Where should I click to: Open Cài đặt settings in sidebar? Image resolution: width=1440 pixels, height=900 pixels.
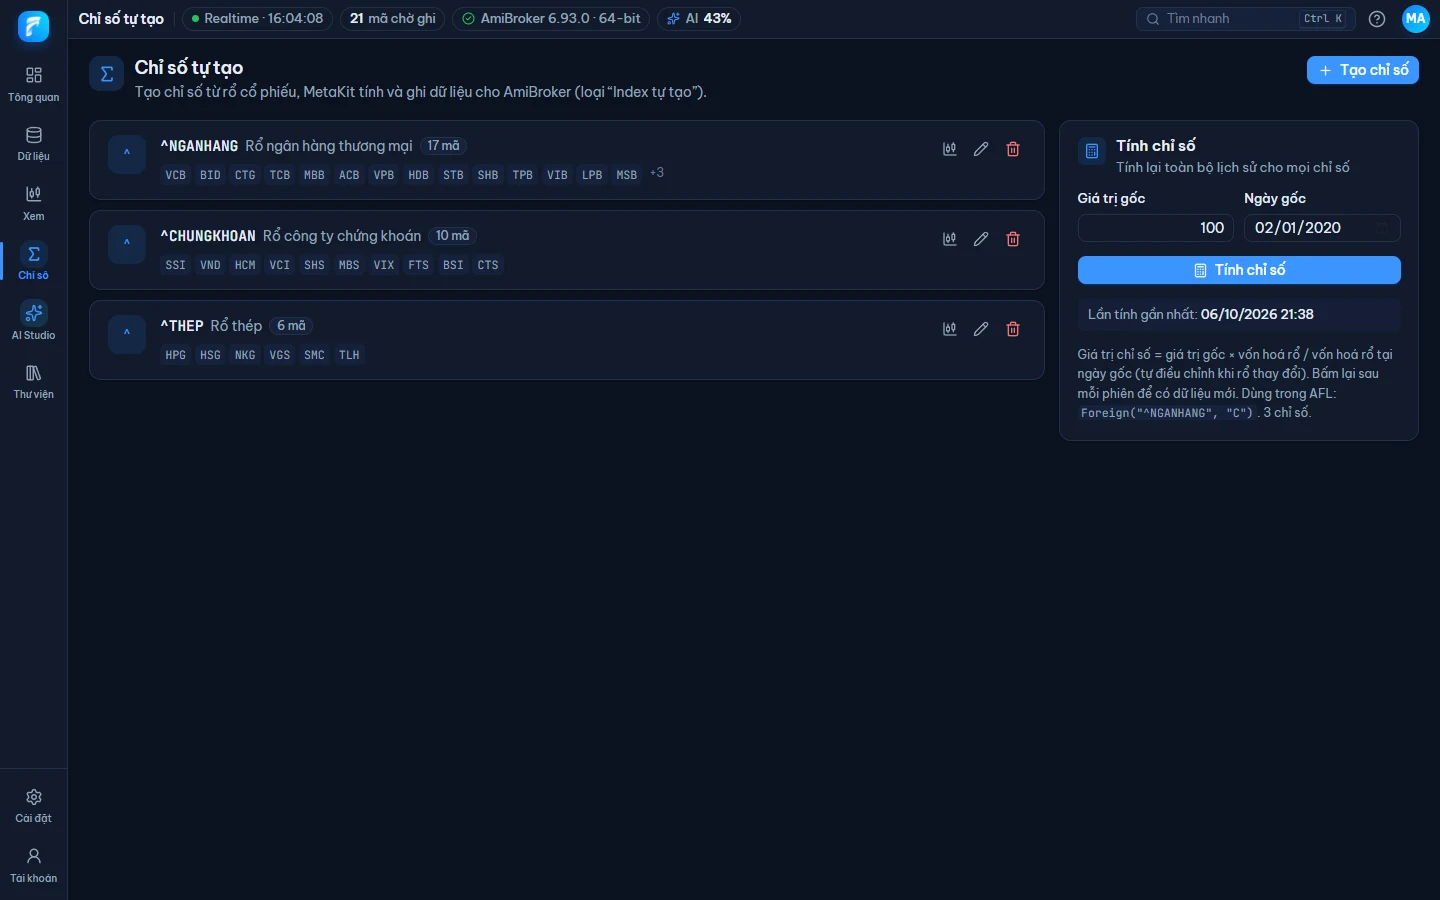point(34,805)
